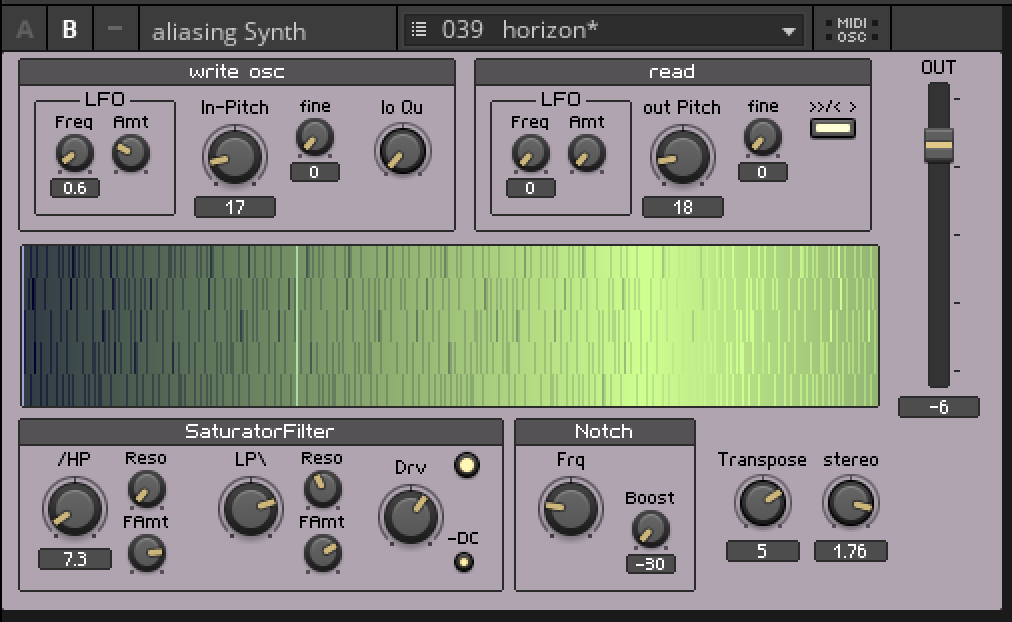Click the read fine value 0
This screenshot has height=622, width=1012.
[762, 172]
